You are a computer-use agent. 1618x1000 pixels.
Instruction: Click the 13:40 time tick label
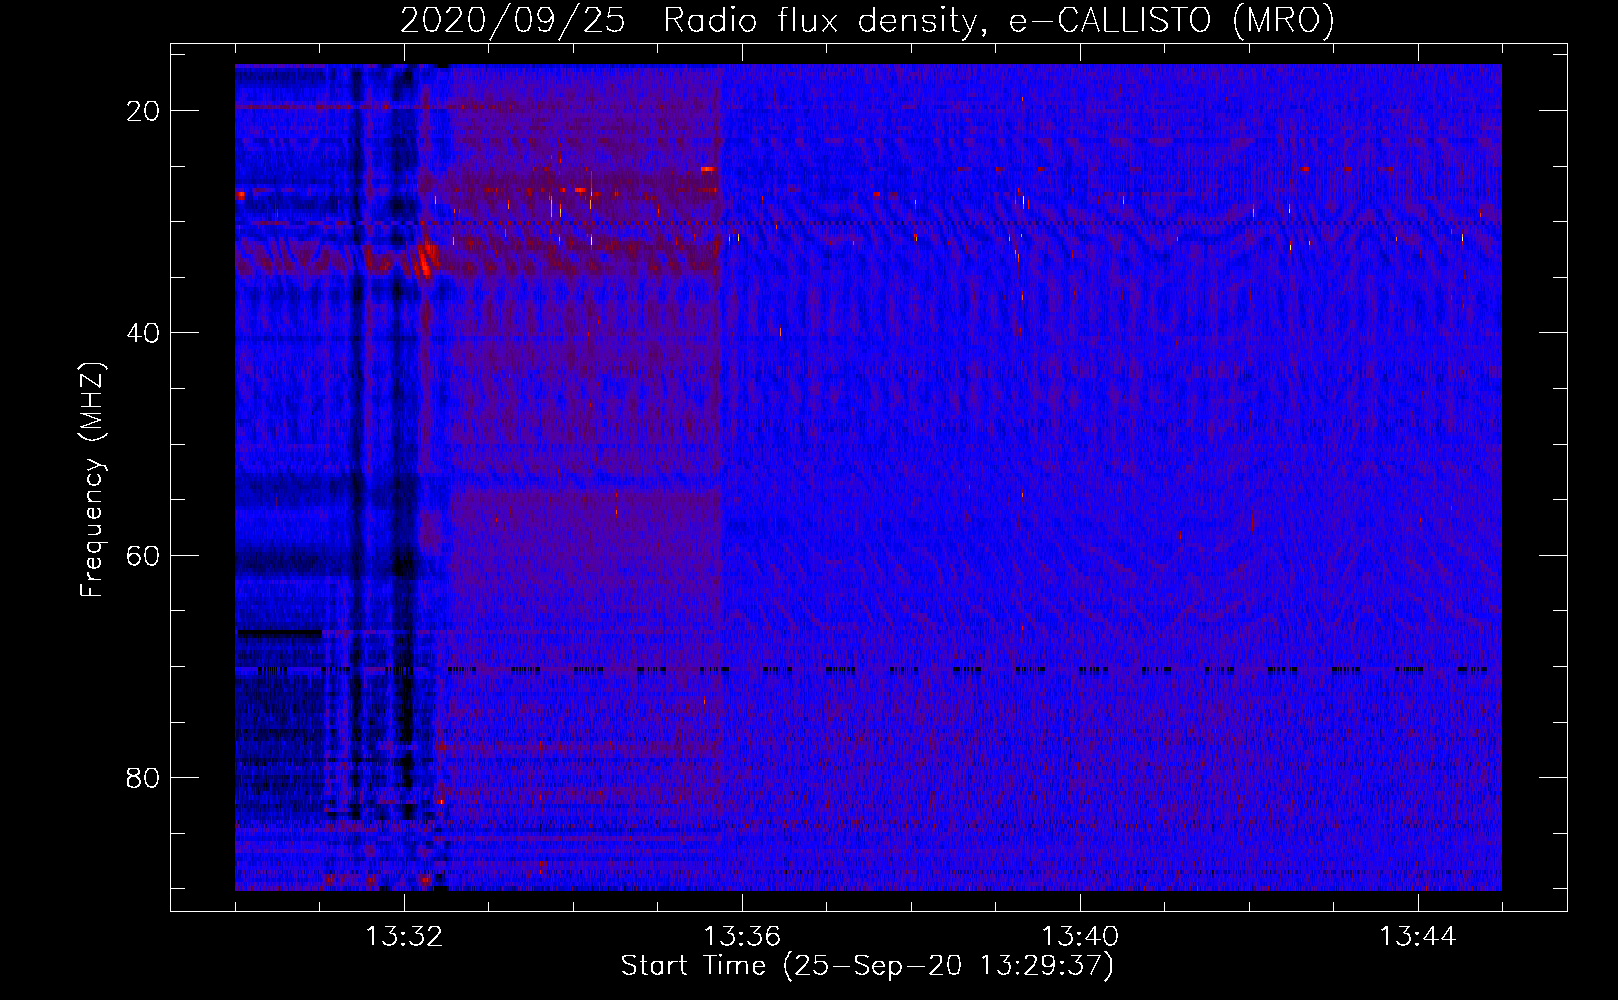click(x=1080, y=937)
